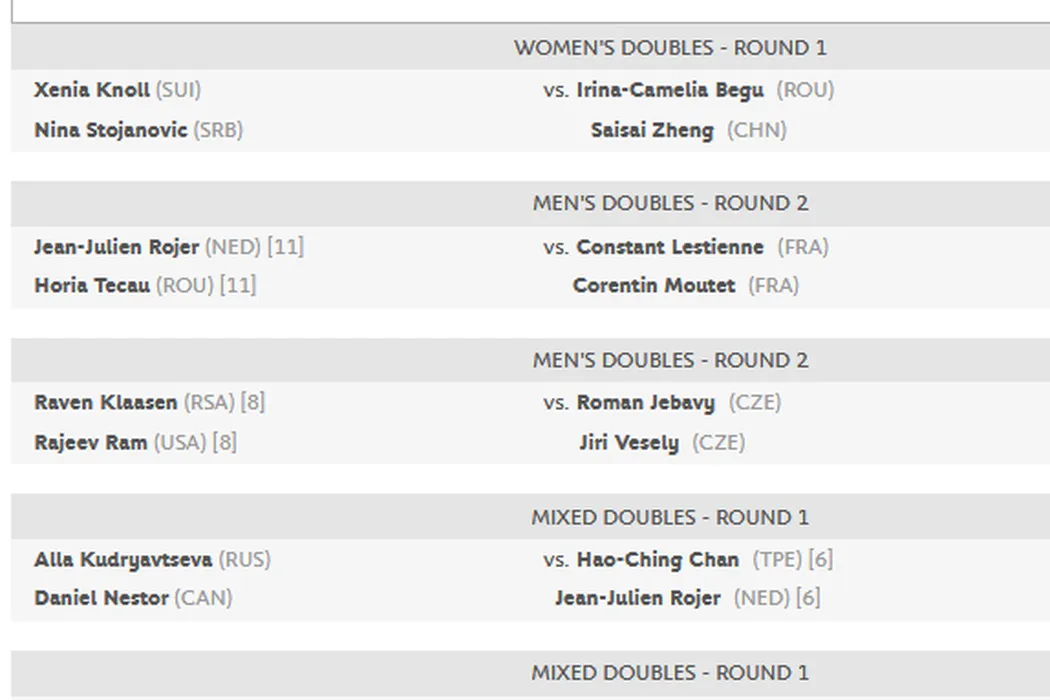Click player name Xenia Knoll
This screenshot has width=1050, height=700.
91,90
